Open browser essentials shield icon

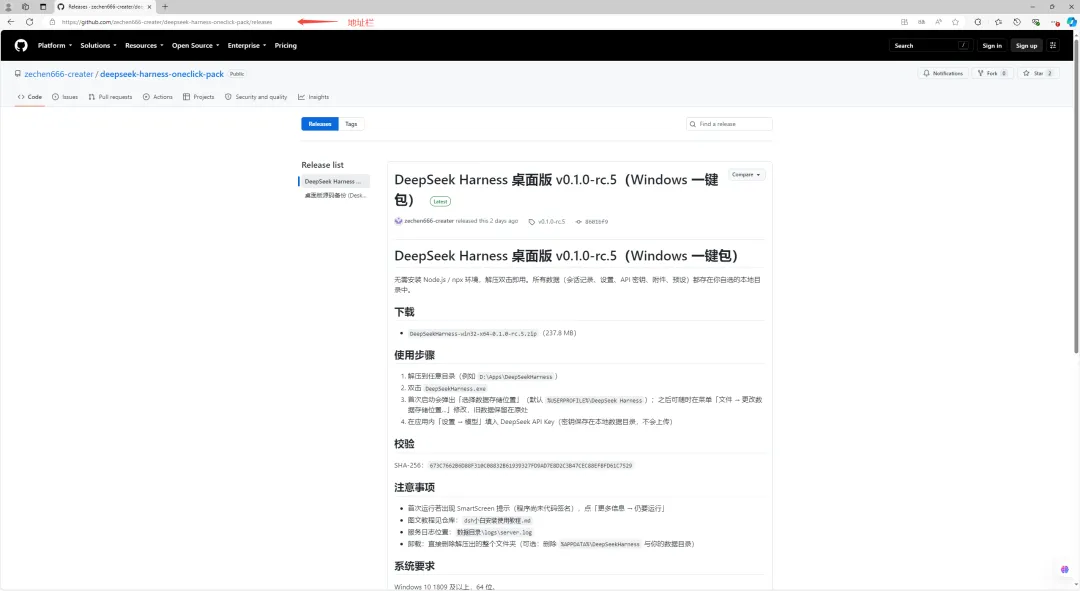pos(1035,22)
